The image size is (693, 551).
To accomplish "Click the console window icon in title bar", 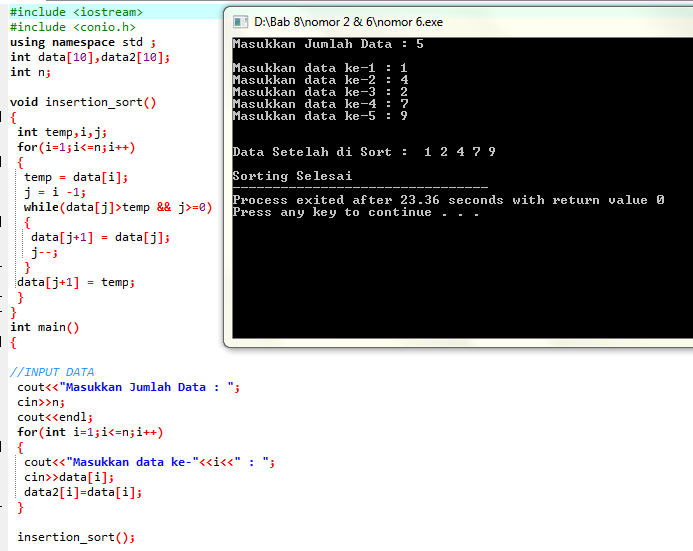I will click(x=240, y=22).
